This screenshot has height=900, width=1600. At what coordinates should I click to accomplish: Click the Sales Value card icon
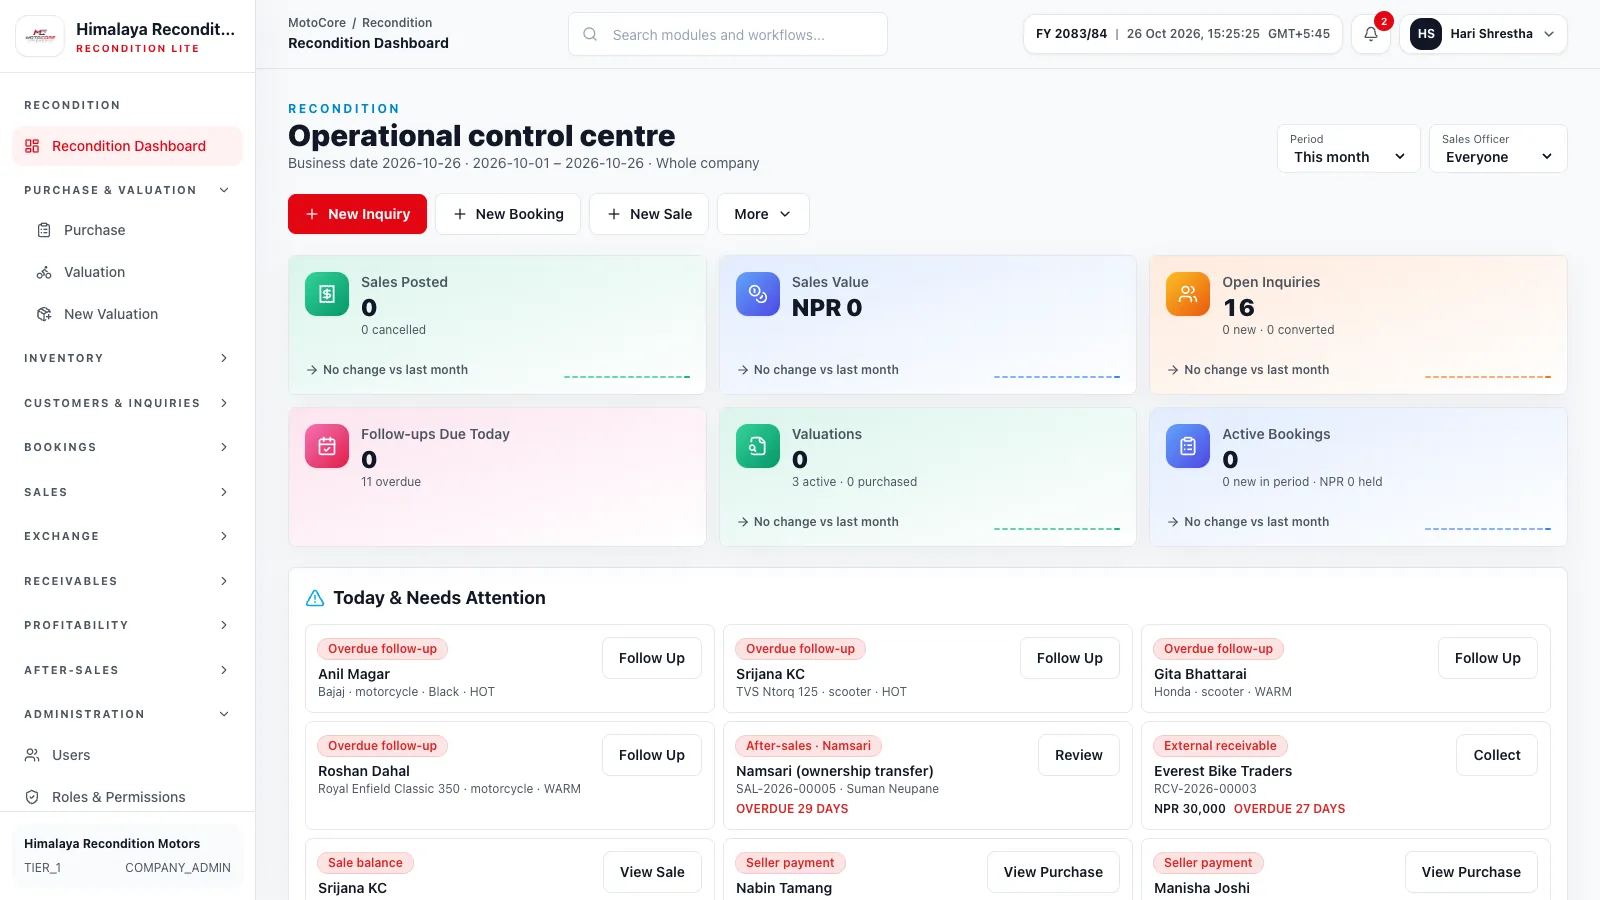pyautogui.click(x=758, y=294)
